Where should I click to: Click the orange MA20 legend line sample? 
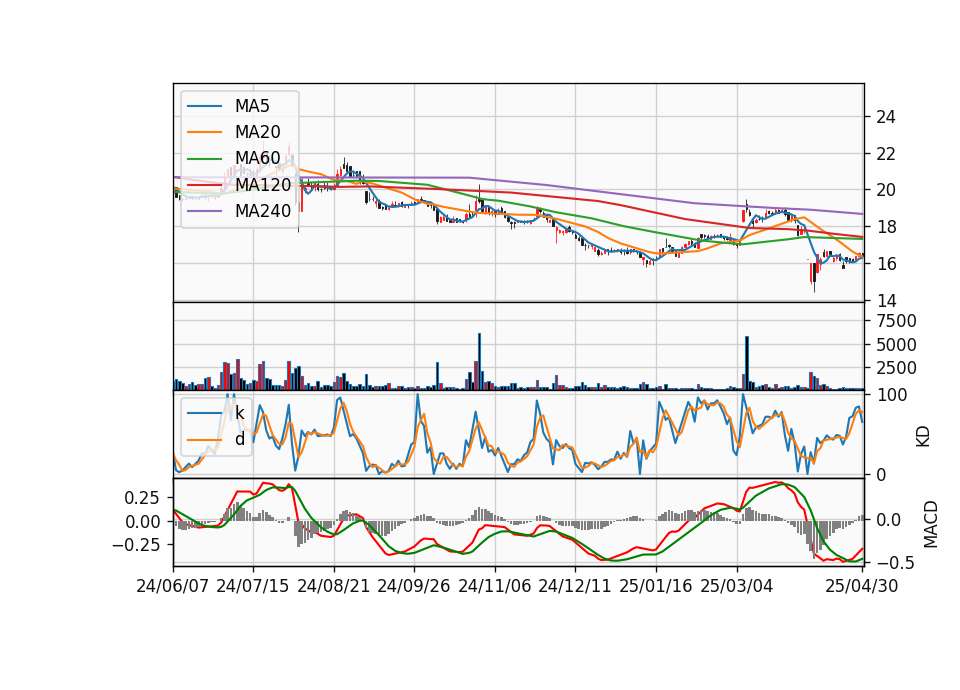[204, 132]
